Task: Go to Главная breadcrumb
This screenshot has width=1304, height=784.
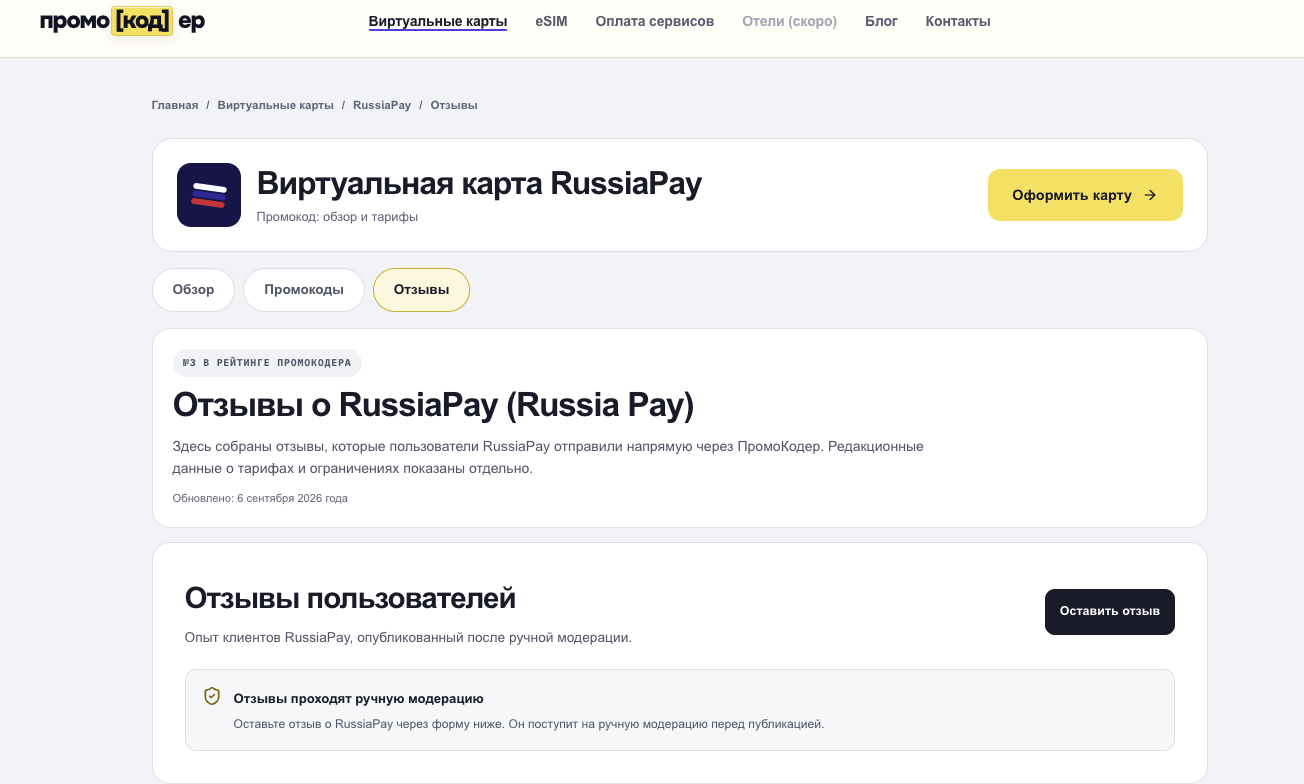Action: (x=175, y=105)
